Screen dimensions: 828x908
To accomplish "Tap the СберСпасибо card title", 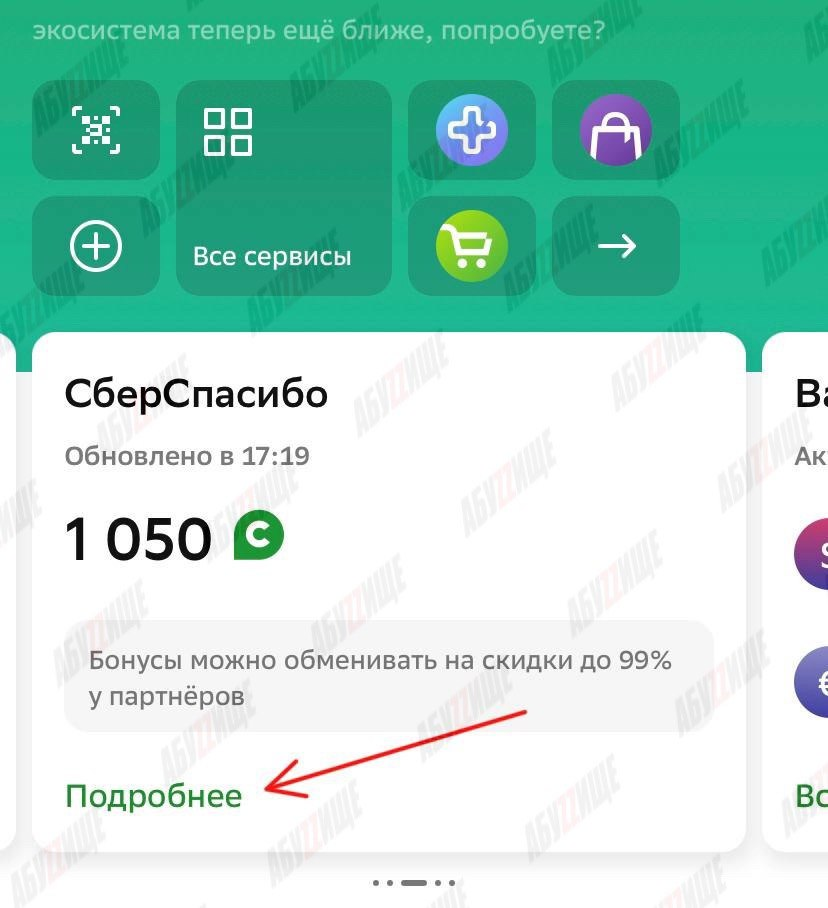I will point(196,394).
